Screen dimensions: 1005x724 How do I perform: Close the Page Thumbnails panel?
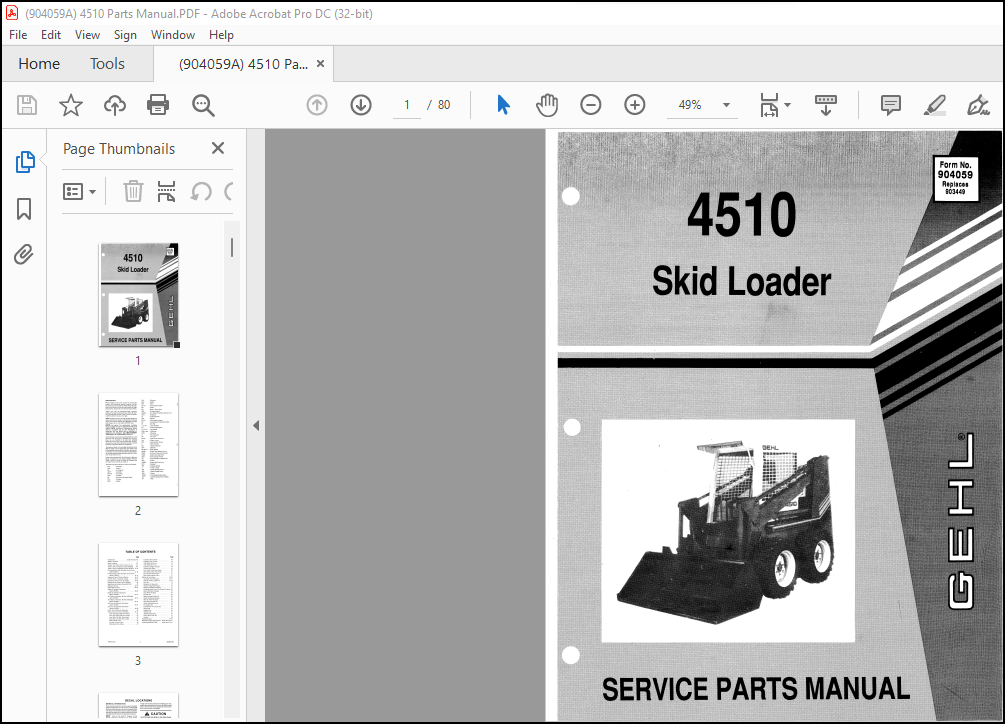218,148
